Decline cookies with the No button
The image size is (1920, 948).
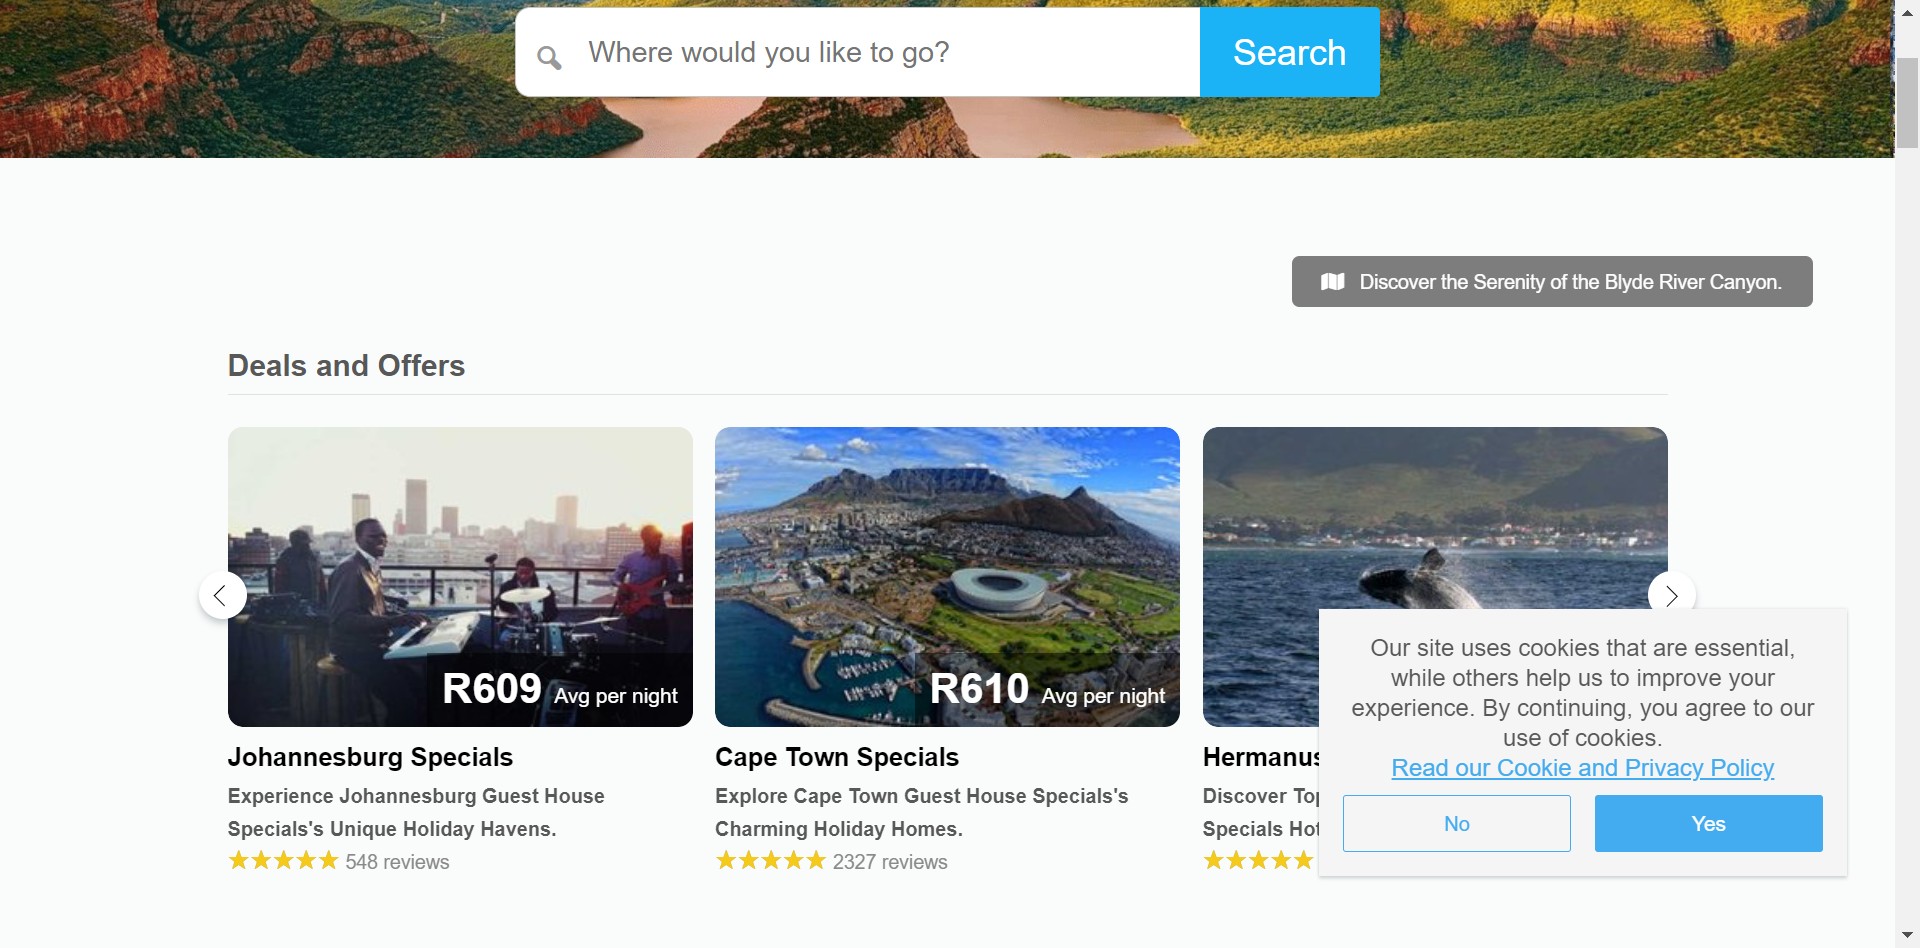point(1456,824)
